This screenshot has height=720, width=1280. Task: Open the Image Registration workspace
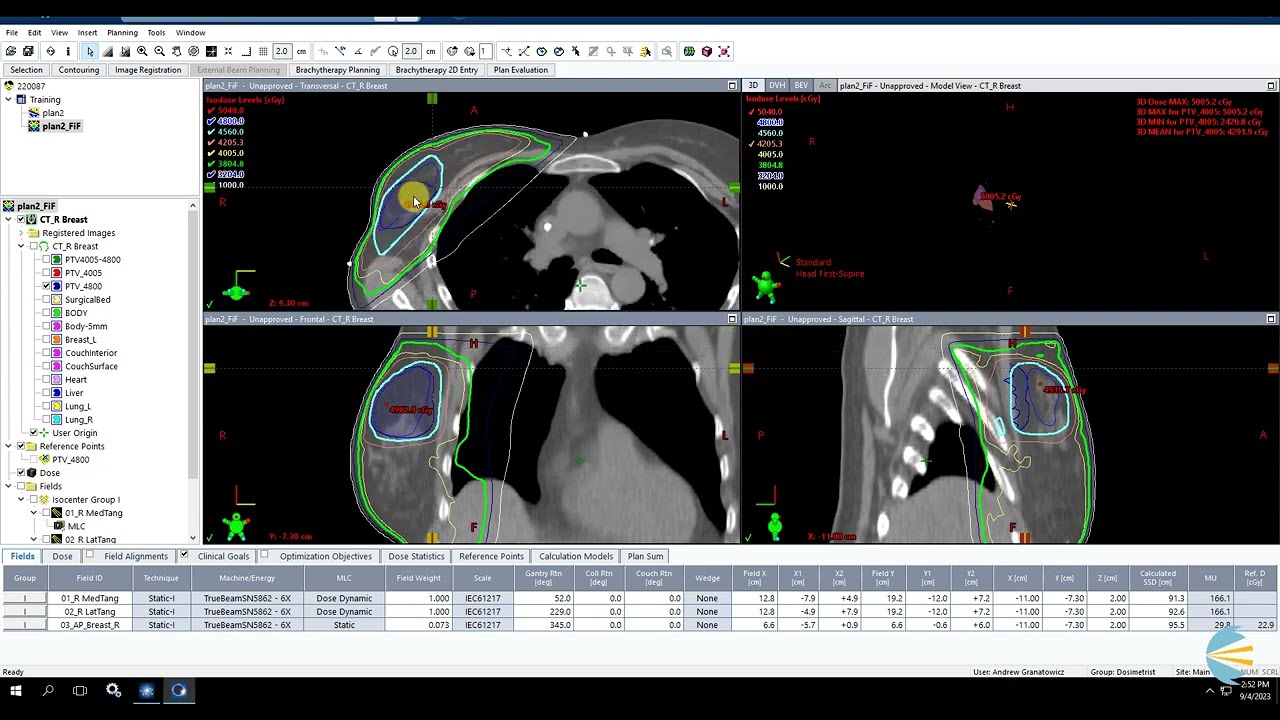(148, 70)
